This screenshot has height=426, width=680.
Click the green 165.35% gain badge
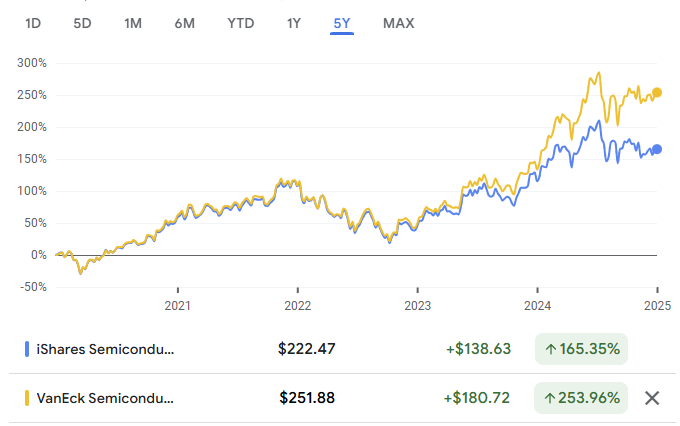coord(581,349)
